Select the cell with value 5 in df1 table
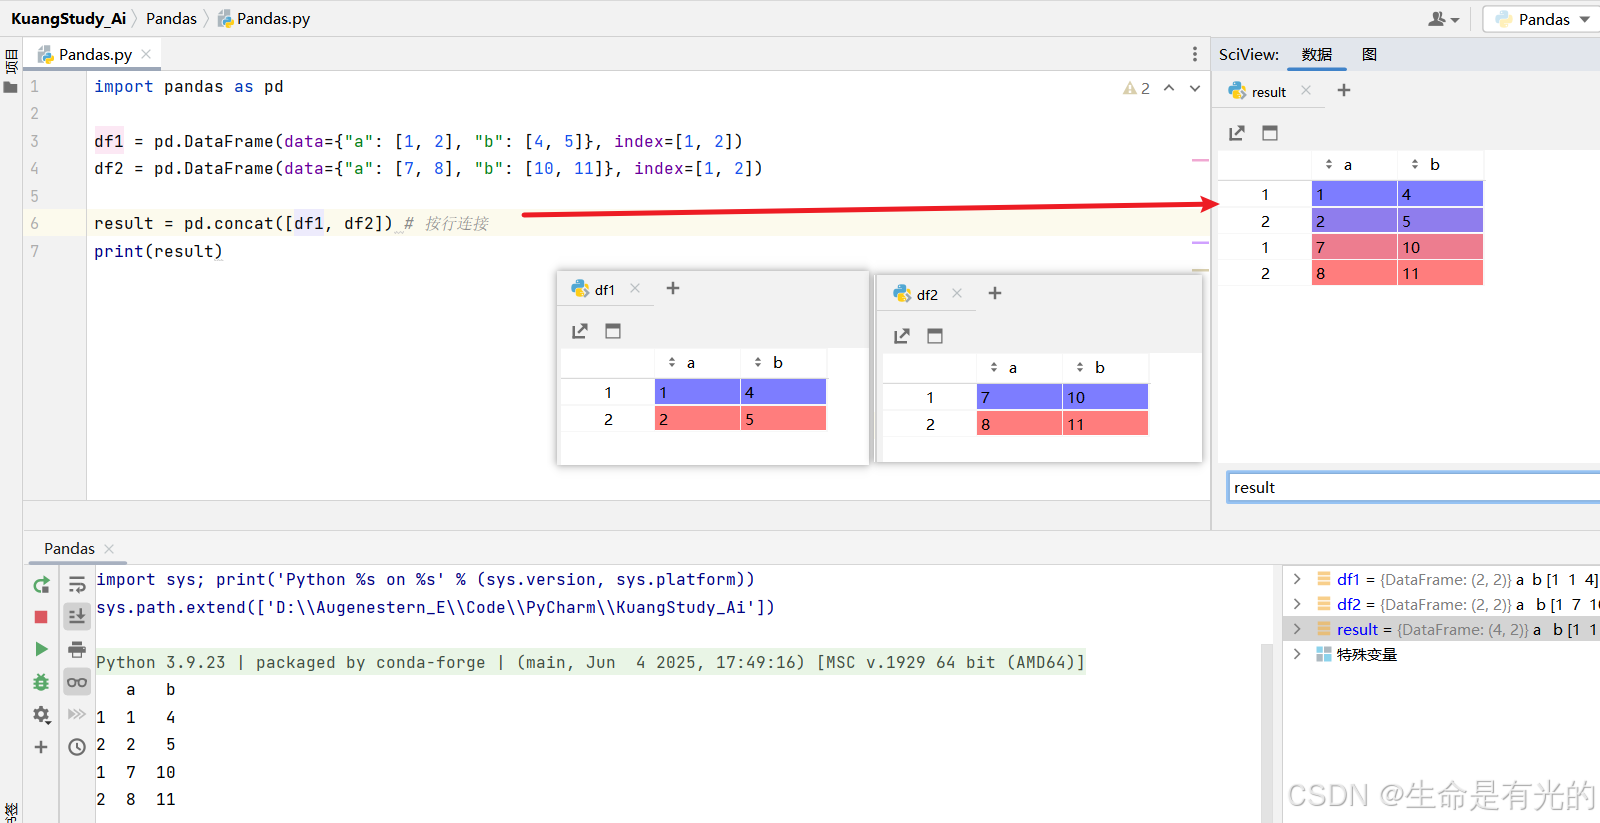 pos(783,419)
